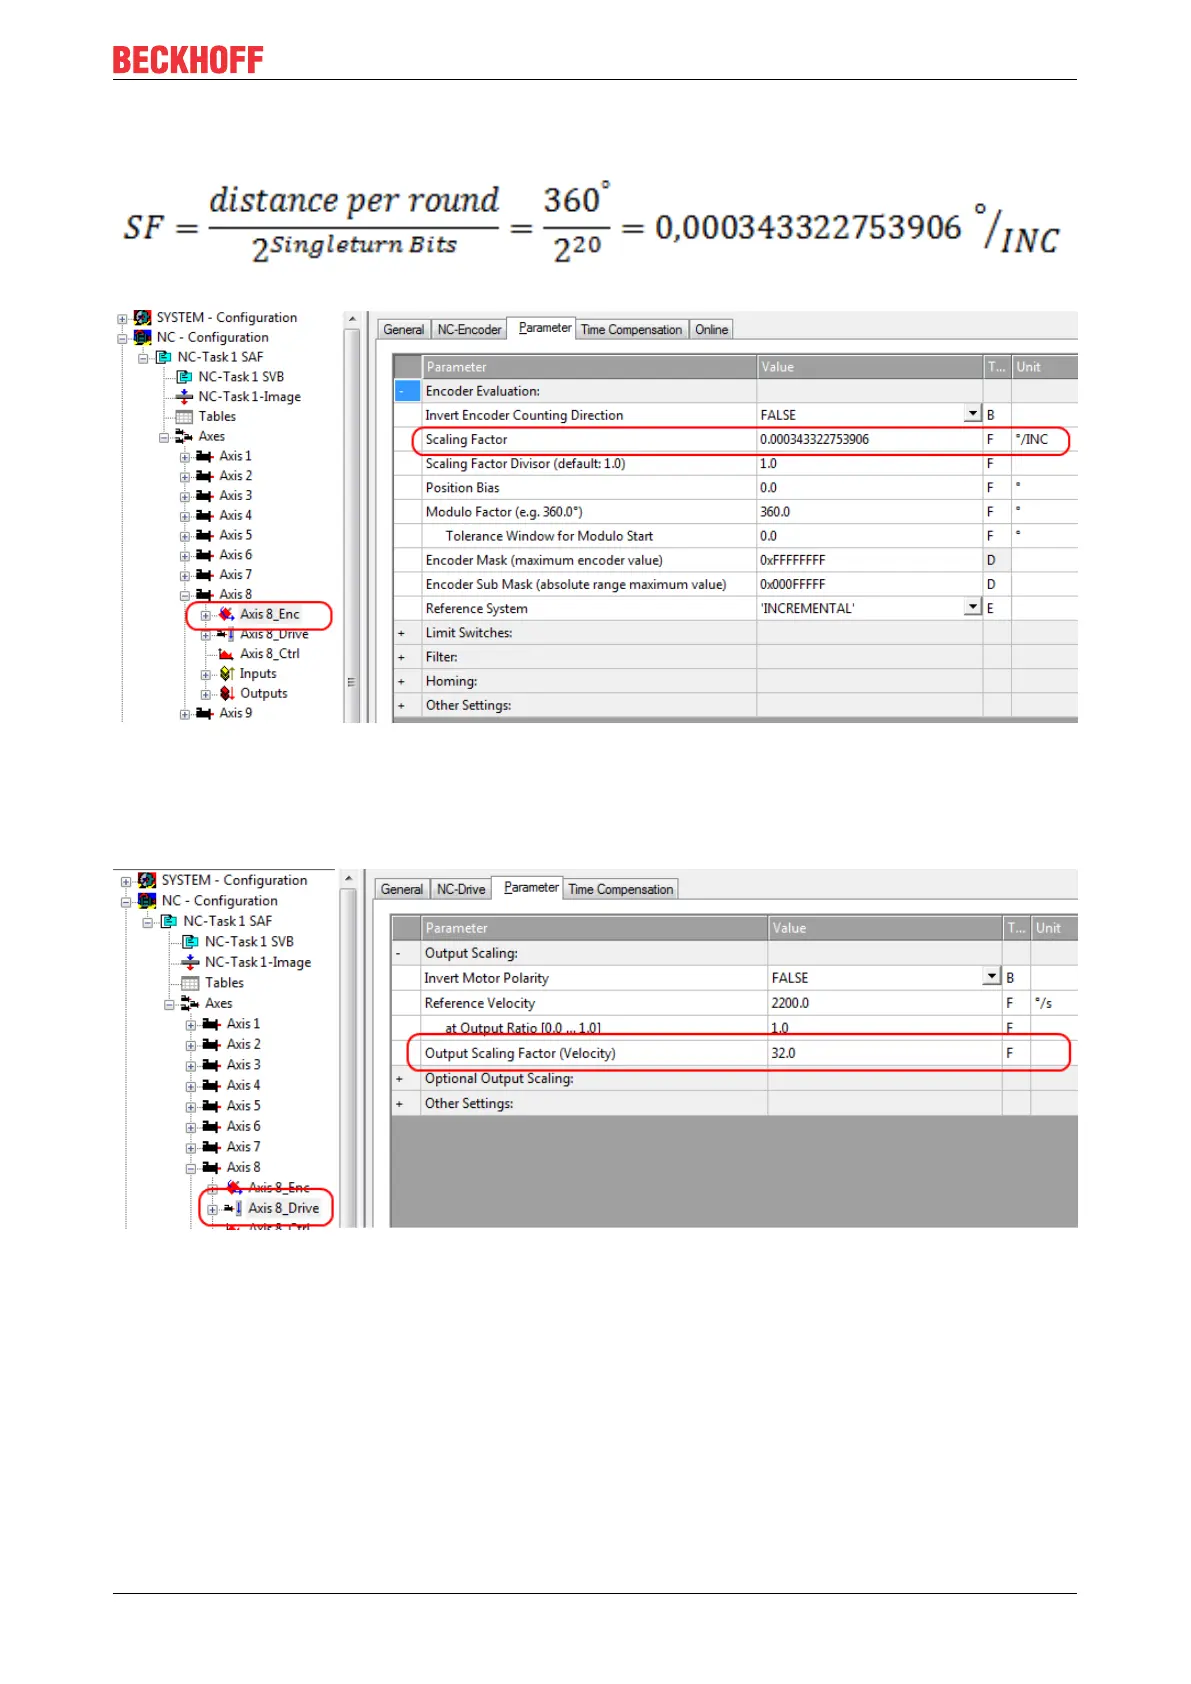Image resolution: width=1191 pixels, height=1684 pixels.
Task: Click the NC-Task 1 SVB icon in the NC-Drive screenshot
Action: pyautogui.click(x=190, y=942)
